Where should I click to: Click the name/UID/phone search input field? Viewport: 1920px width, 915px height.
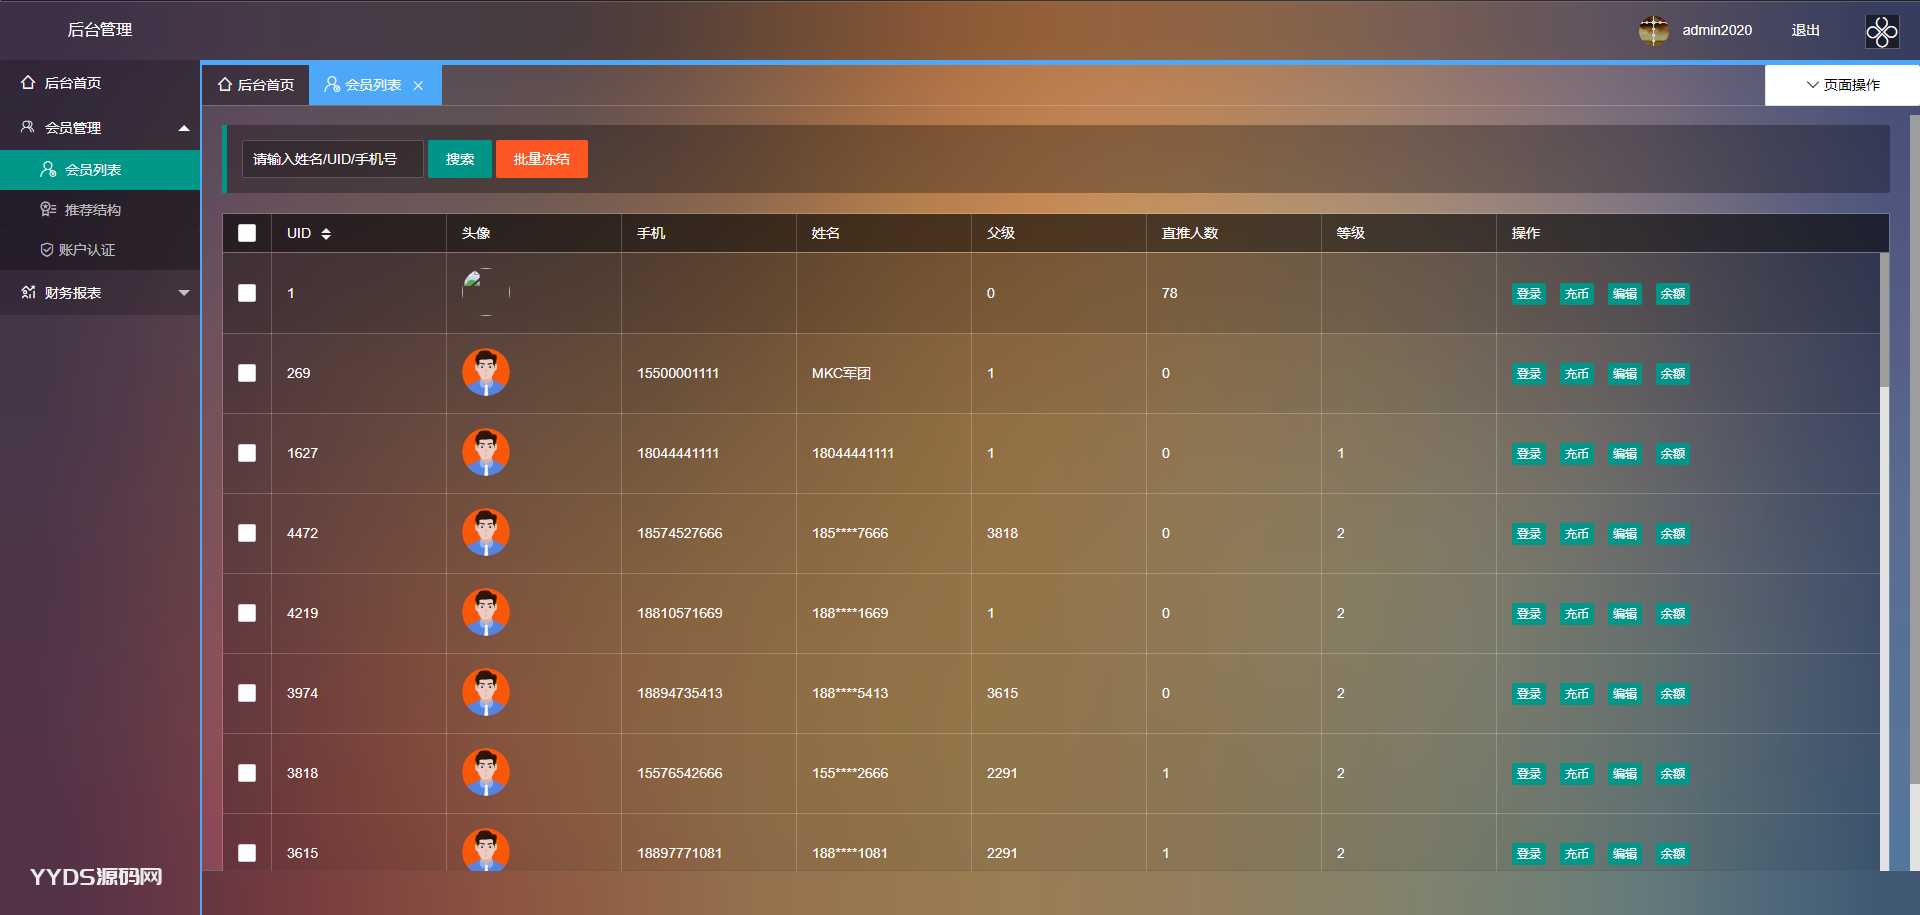tap(332, 159)
